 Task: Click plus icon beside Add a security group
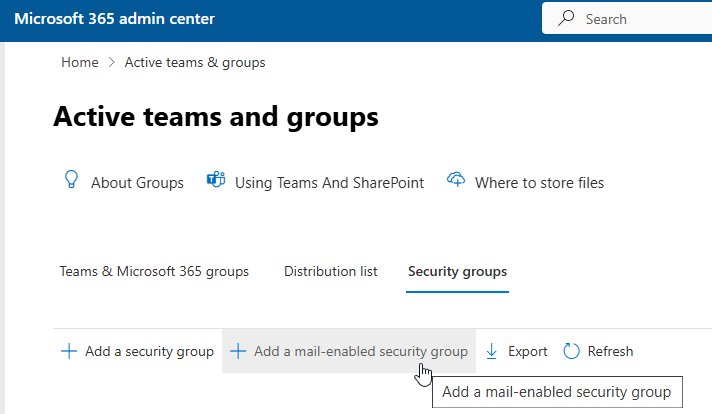(69, 351)
